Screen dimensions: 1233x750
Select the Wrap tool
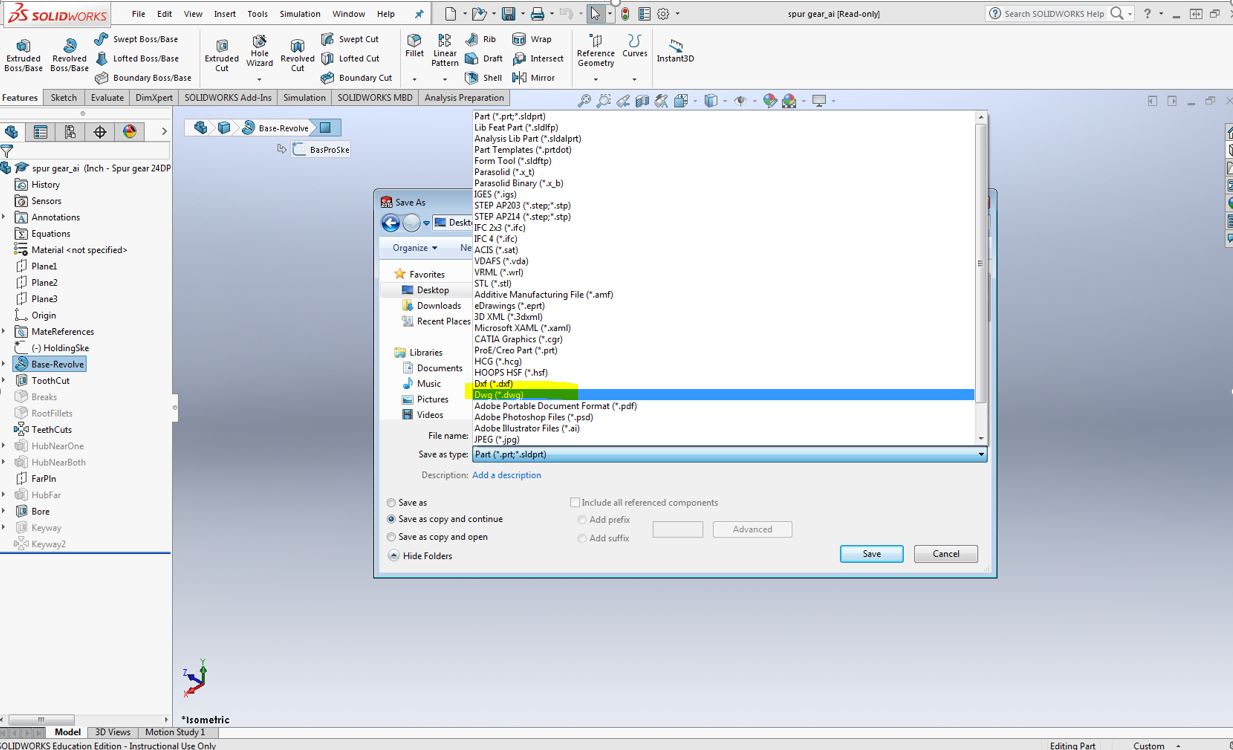click(532, 39)
